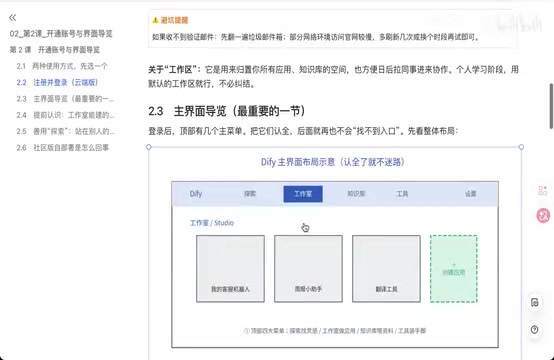Viewport: 554px width, 360px height.
Task: Grab the image's top-left resize handle
Action: click(x=149, y=147)
